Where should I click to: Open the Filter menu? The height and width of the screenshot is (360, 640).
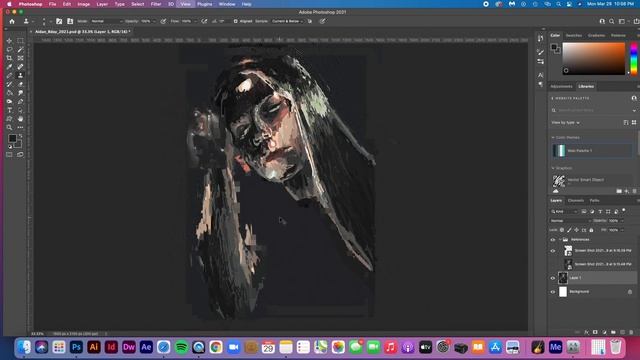[156, 4]
